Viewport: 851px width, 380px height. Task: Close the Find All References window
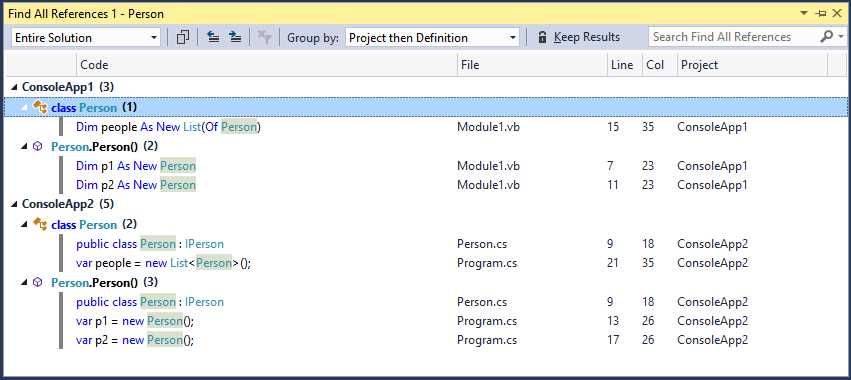tap(836, 14)
